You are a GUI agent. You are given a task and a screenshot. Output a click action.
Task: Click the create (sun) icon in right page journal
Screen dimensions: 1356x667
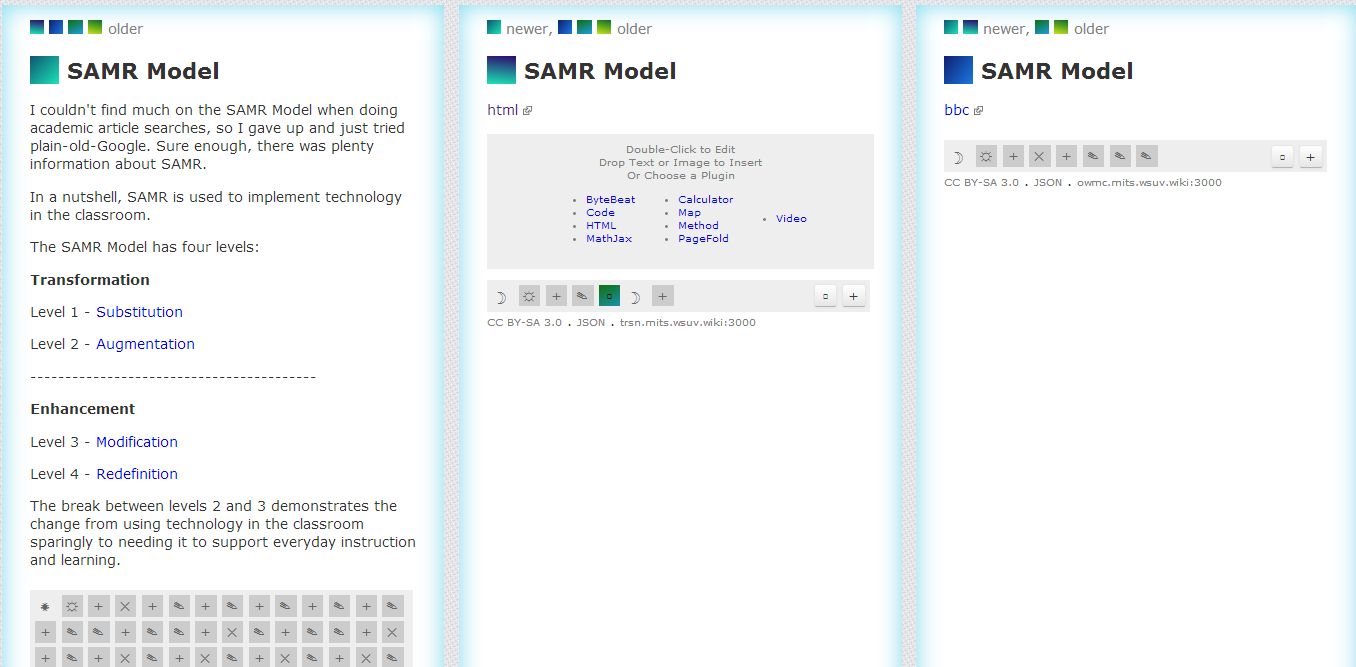pyautogui.click(x=986, y=156)
